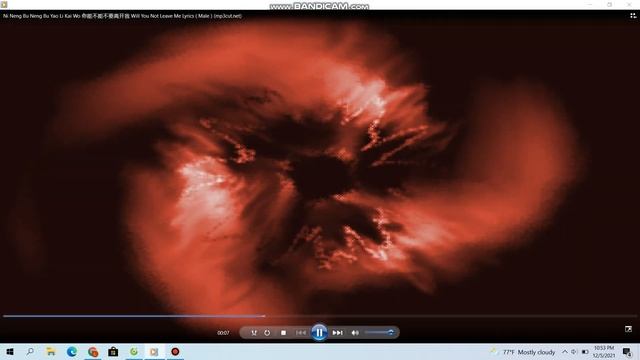Open the 77°F Mostly cloudy weather widget
The height and width of the screenshot is (360, 640).
pyautogui.click(x=523, y=352)
